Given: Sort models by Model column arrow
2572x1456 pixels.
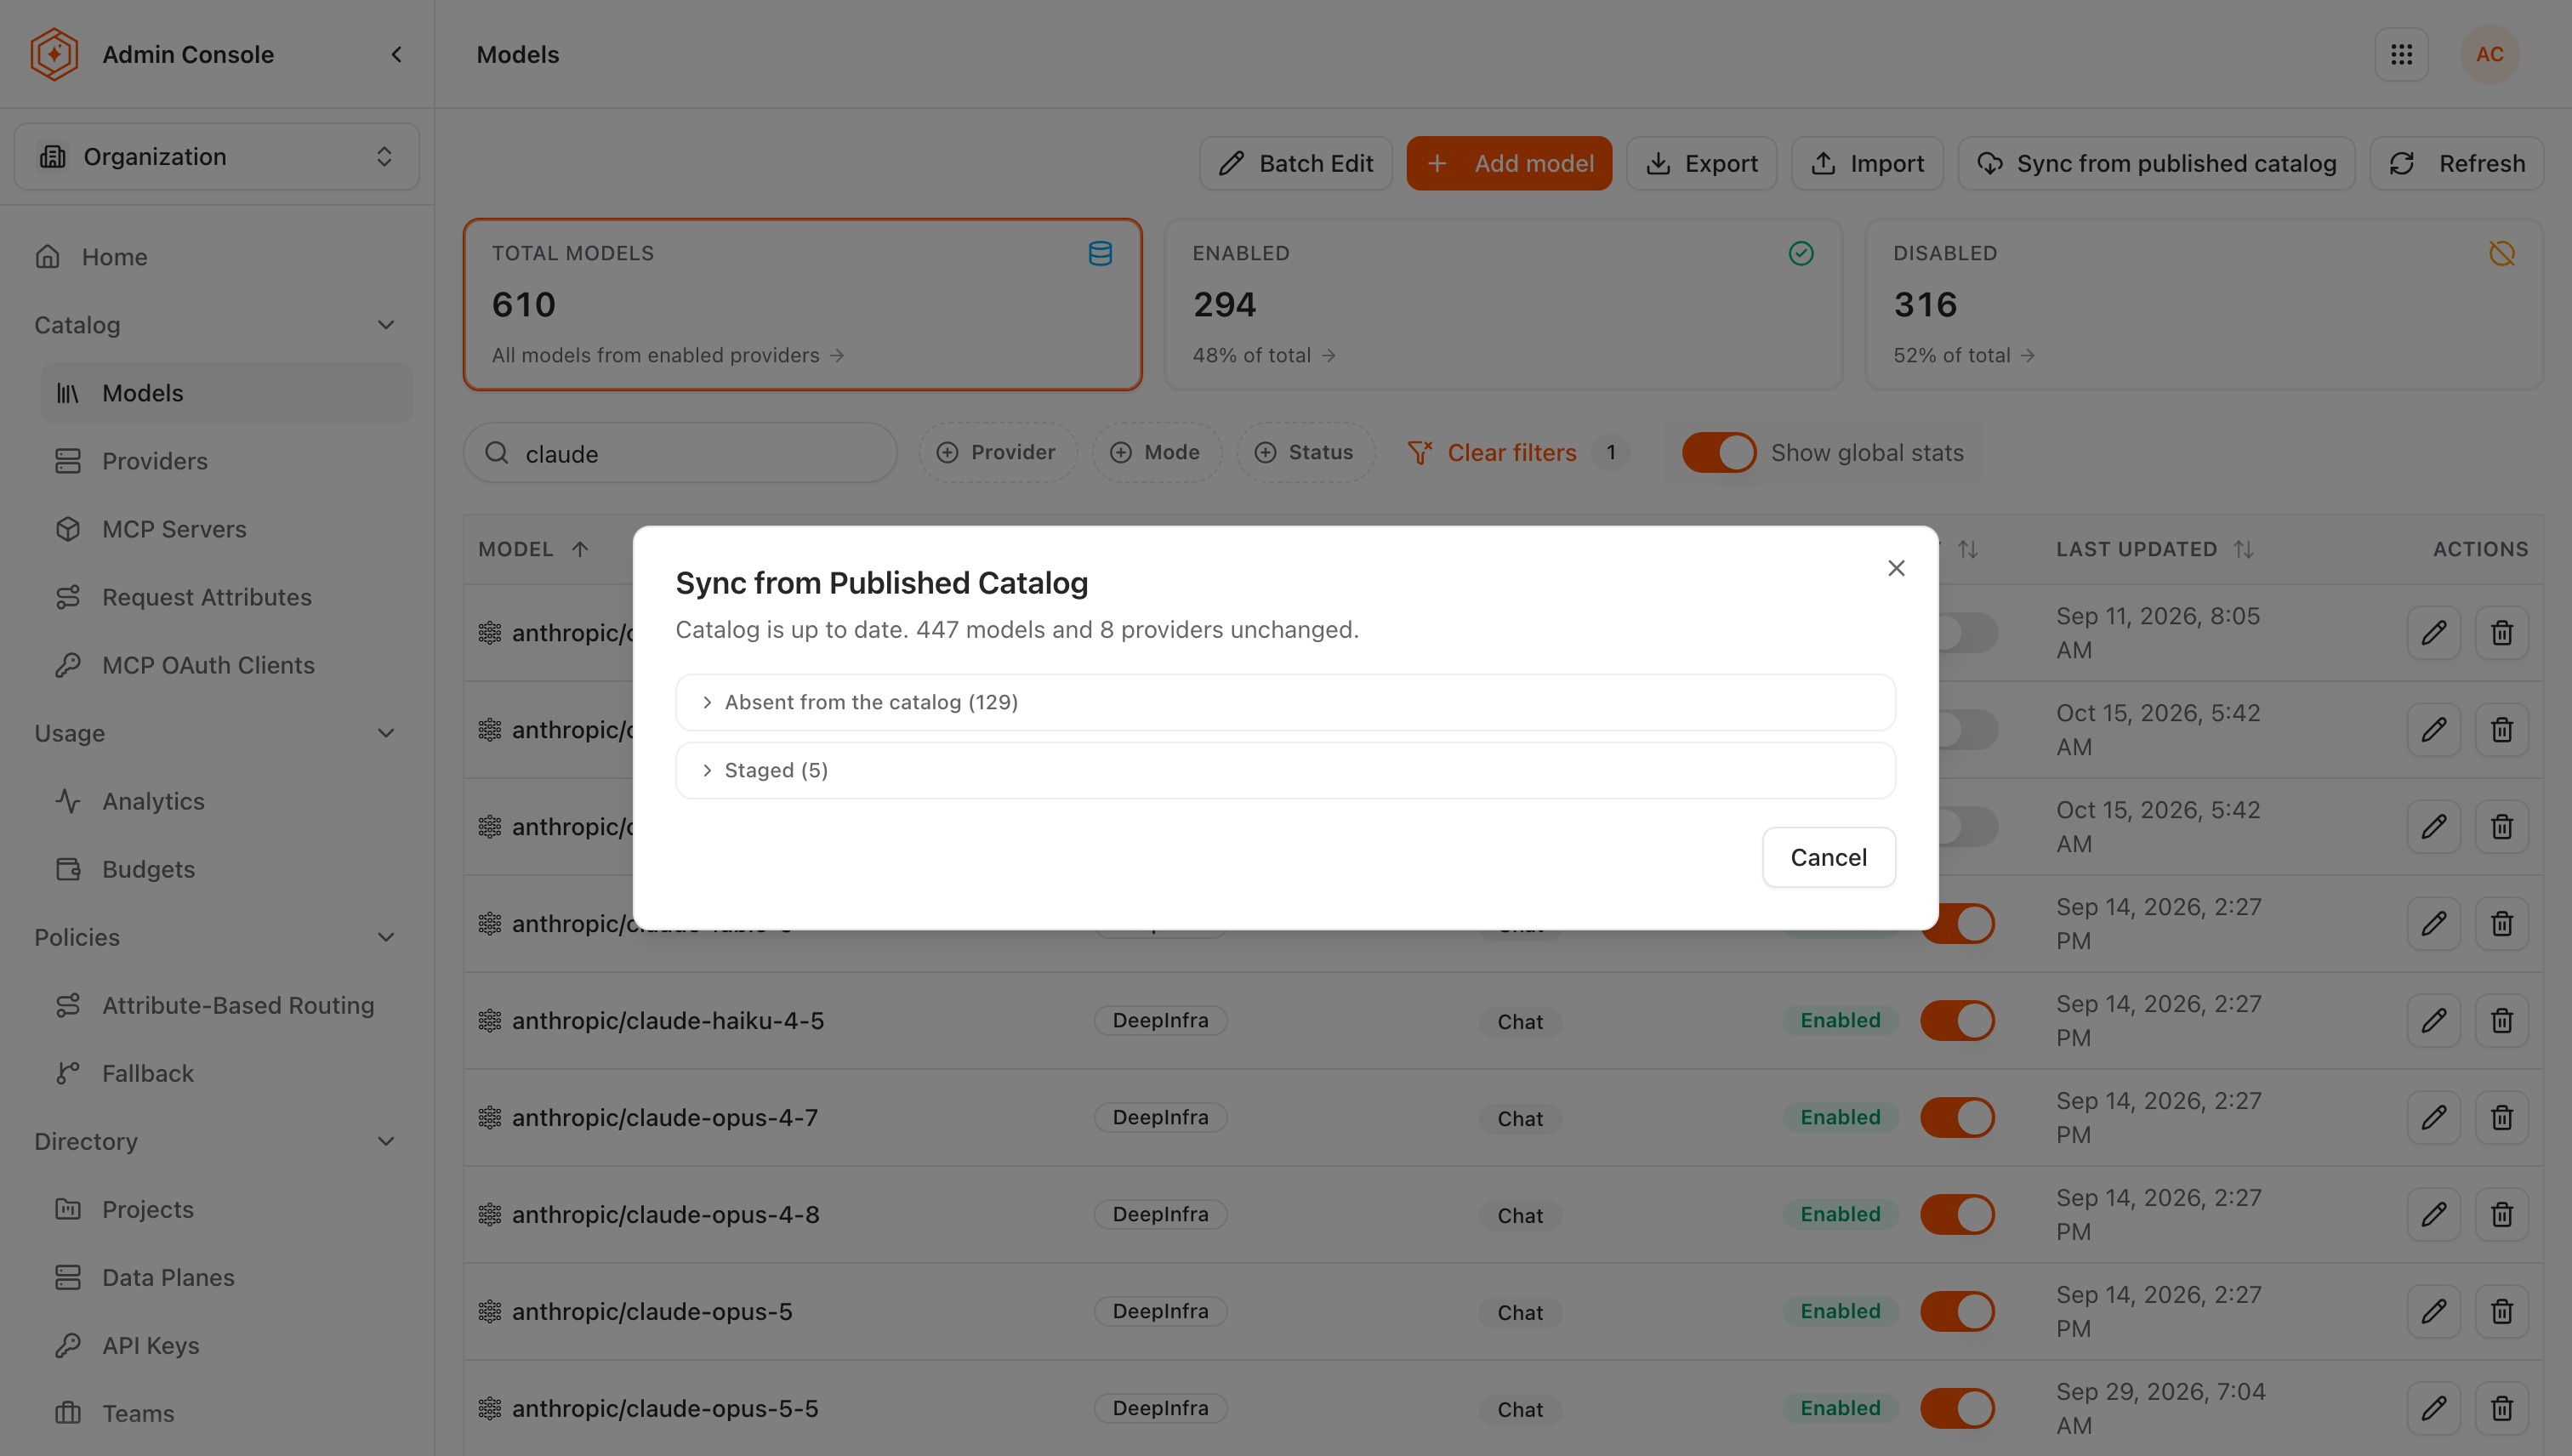Looking at the screenshot, I should [x=580, y=549].
